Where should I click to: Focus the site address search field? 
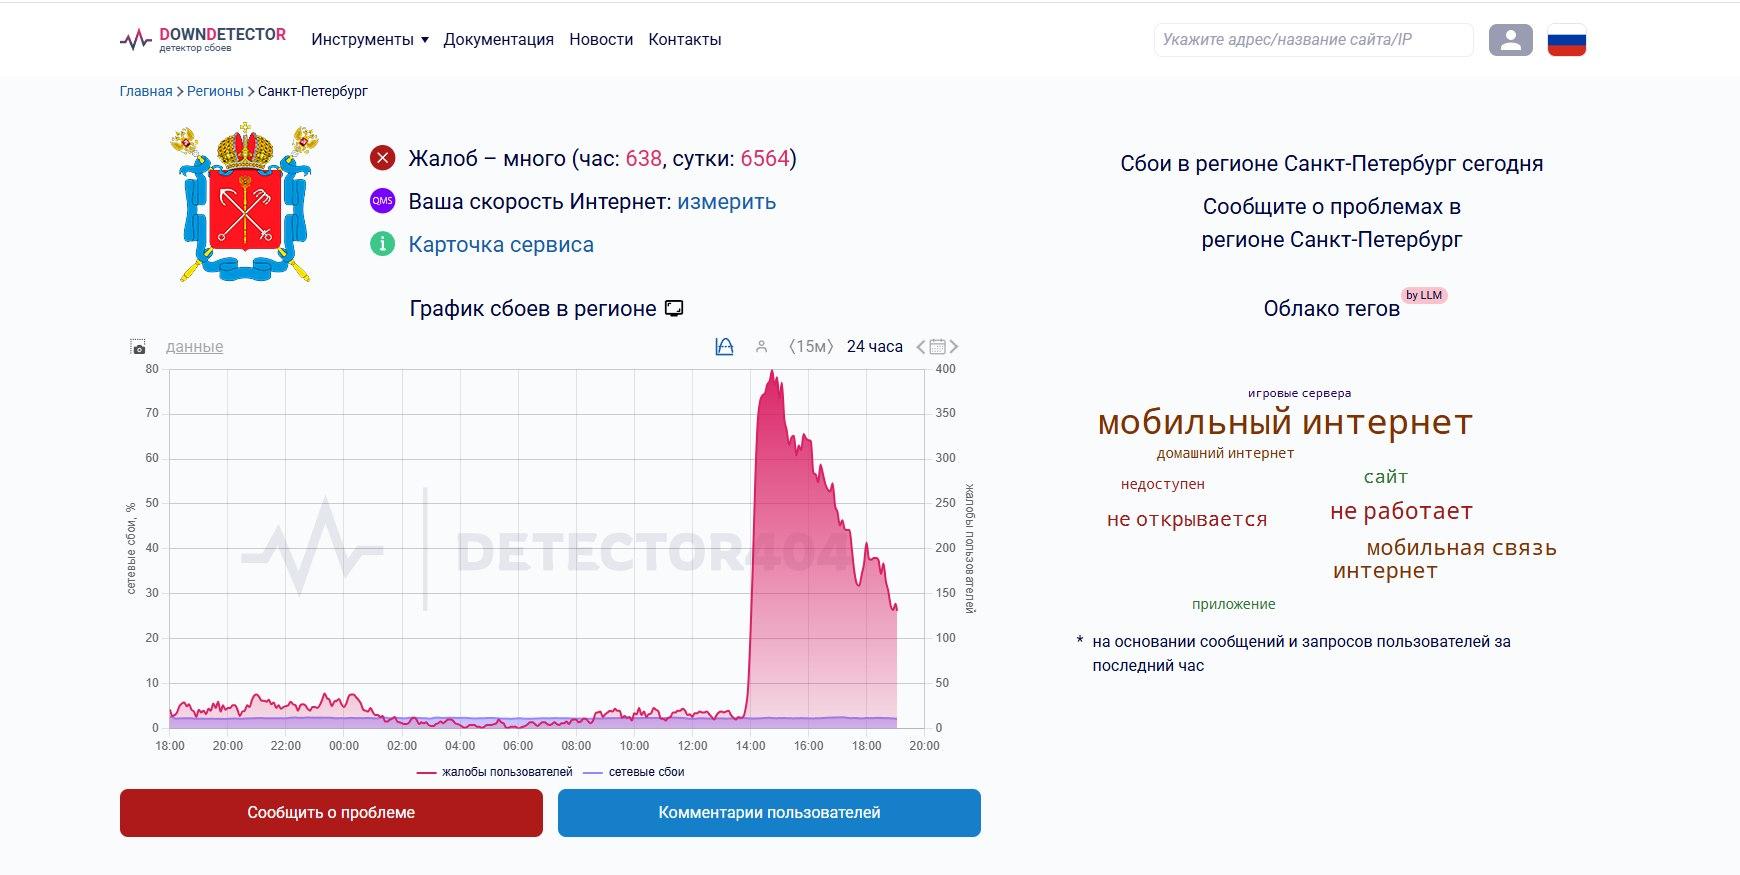coord(1312,40)
